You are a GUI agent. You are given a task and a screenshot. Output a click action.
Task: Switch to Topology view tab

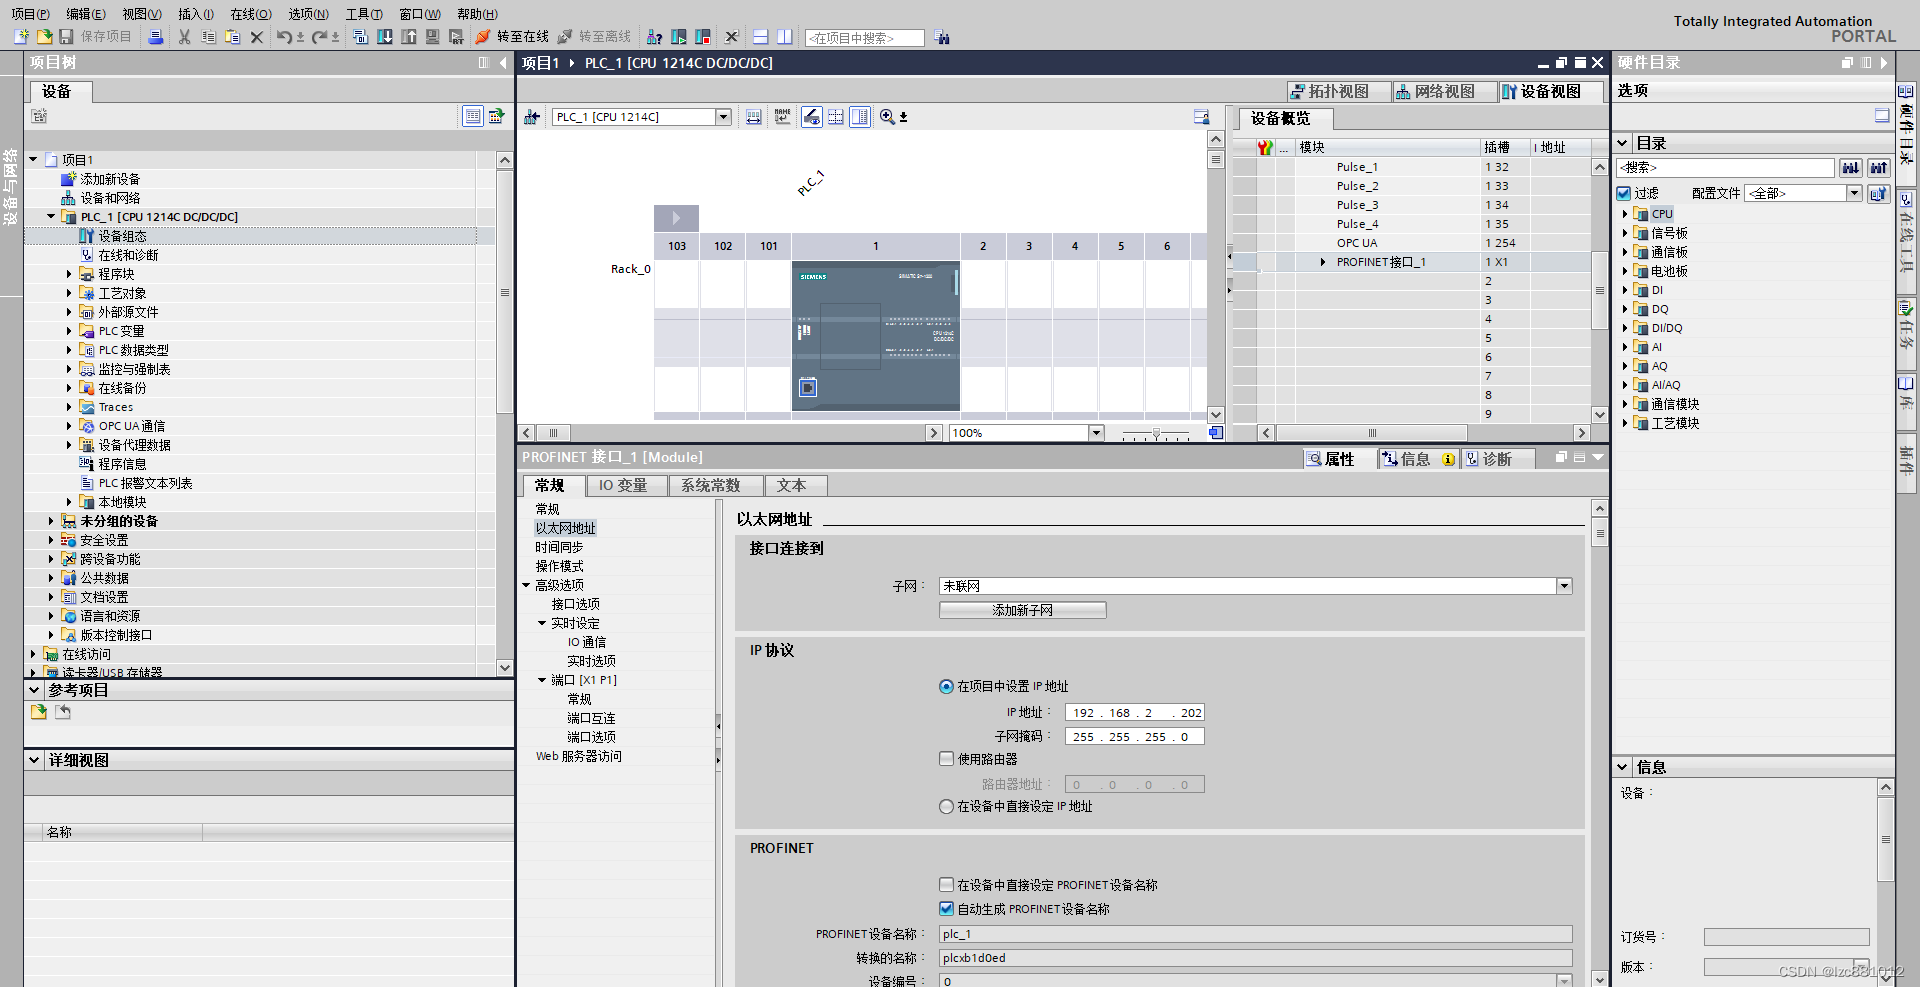pos(1339,92)
